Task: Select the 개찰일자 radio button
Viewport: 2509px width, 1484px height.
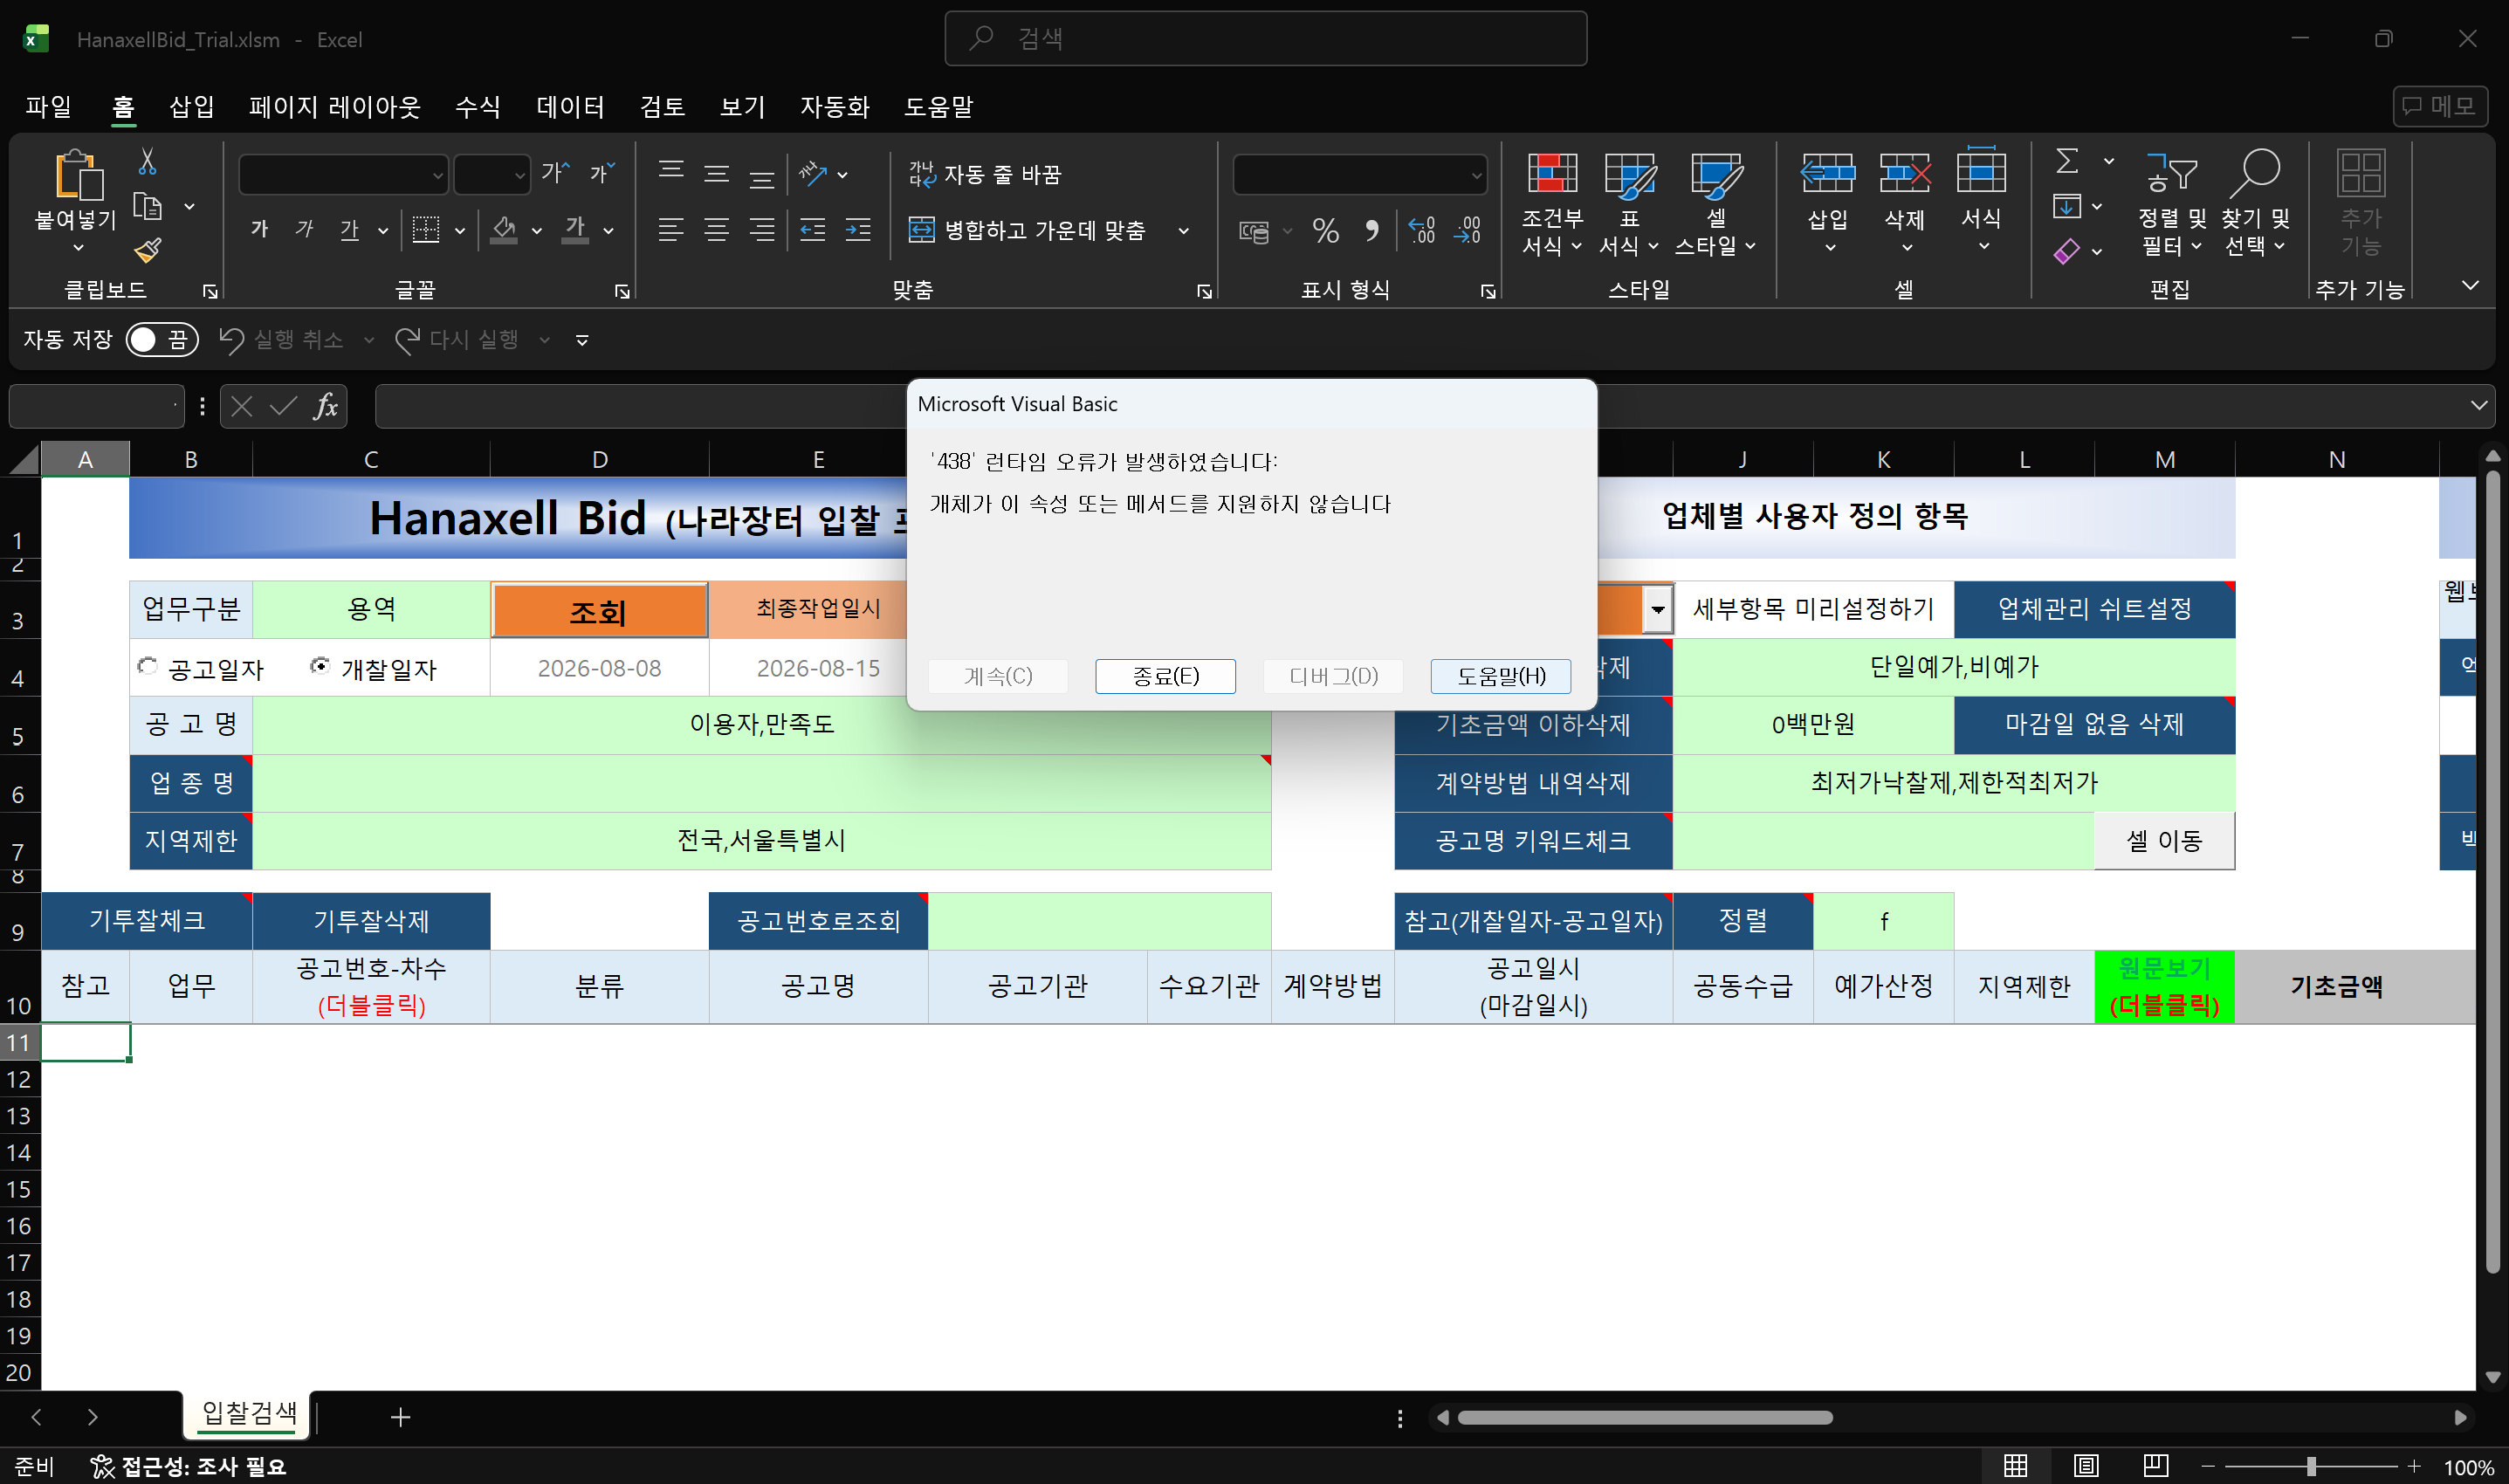Action: 320,666
